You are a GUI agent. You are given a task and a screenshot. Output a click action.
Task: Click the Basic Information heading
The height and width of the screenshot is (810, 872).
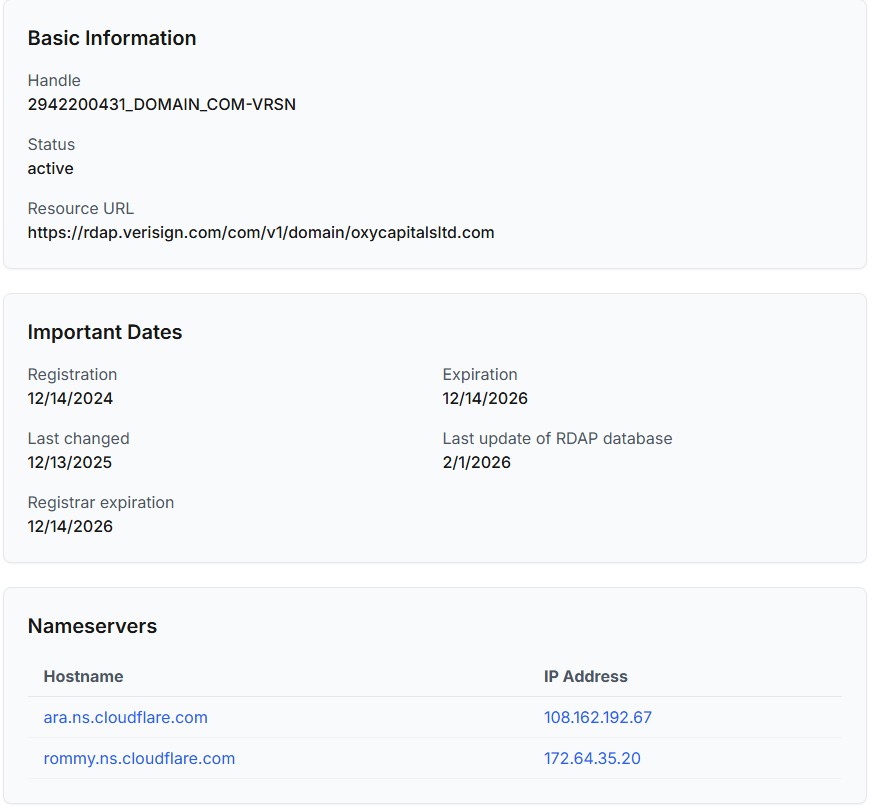tap(111, 38)
